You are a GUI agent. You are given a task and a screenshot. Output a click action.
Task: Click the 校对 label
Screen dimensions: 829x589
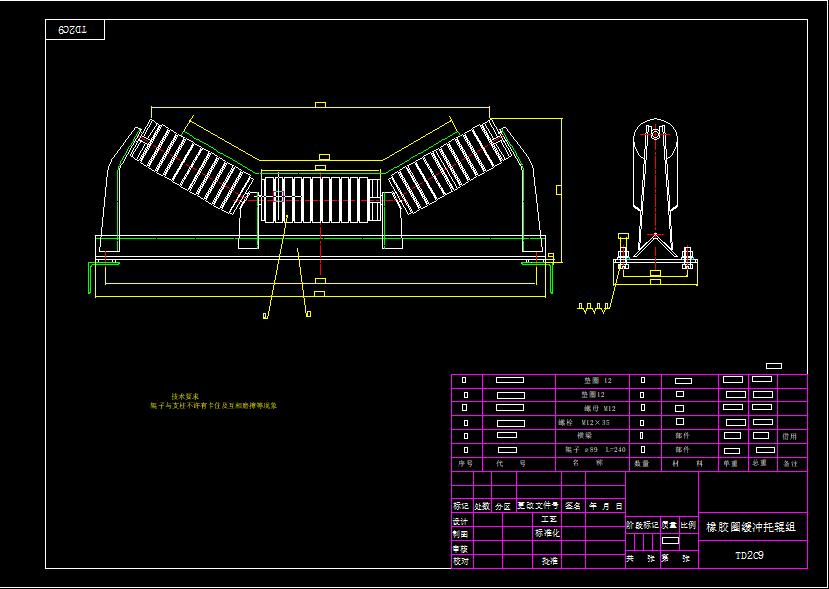pos(460,562)
